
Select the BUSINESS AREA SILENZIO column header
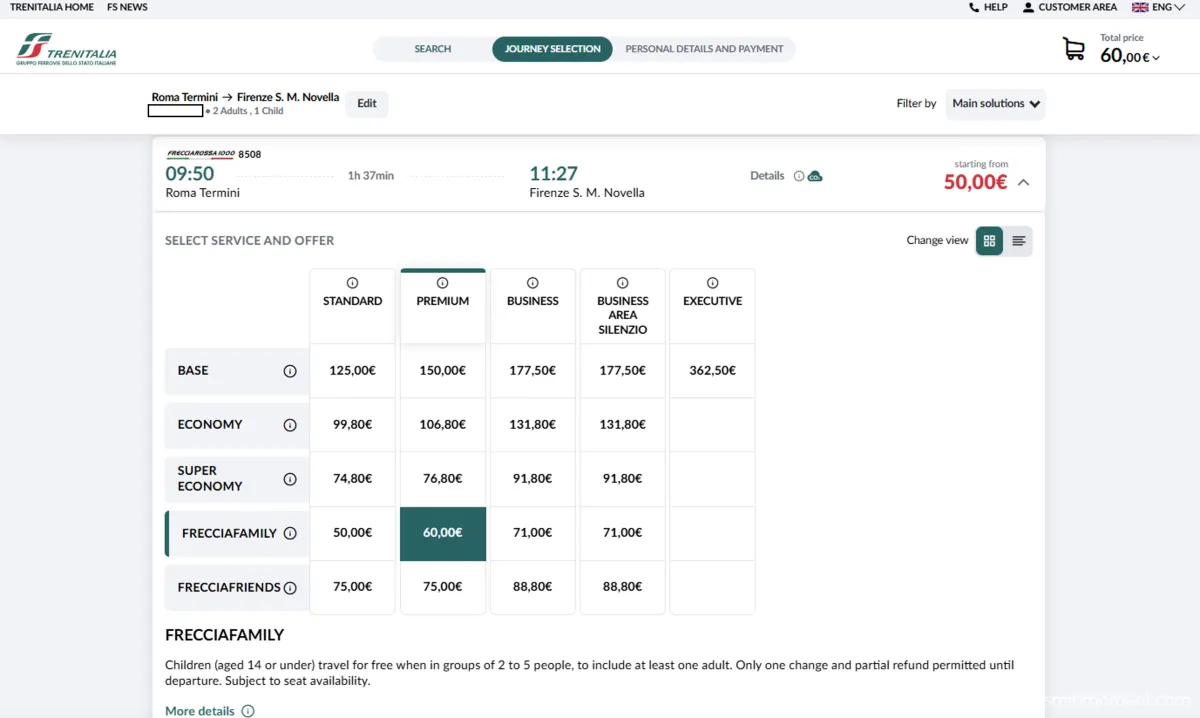pos(623,305)
